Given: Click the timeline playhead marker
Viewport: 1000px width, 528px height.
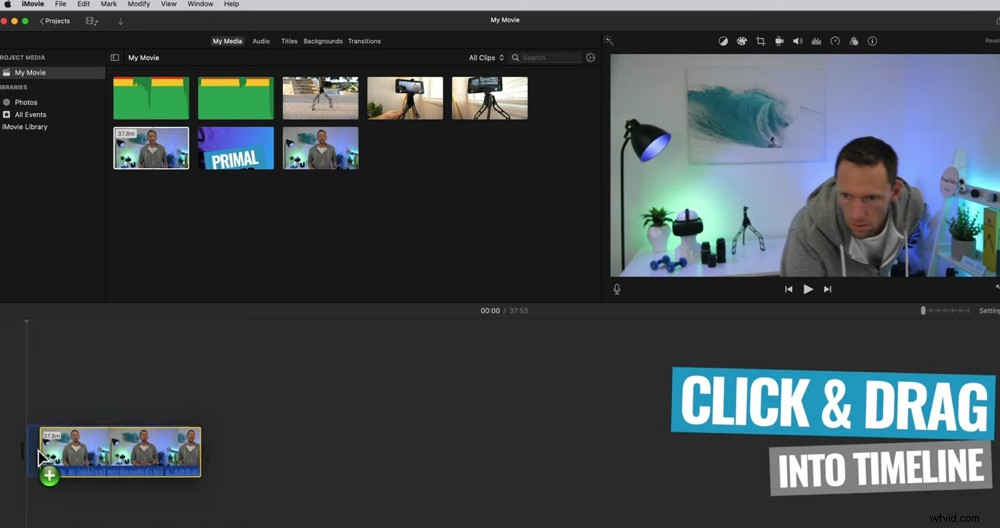Looking at the screenshot, I should [26, 322].
